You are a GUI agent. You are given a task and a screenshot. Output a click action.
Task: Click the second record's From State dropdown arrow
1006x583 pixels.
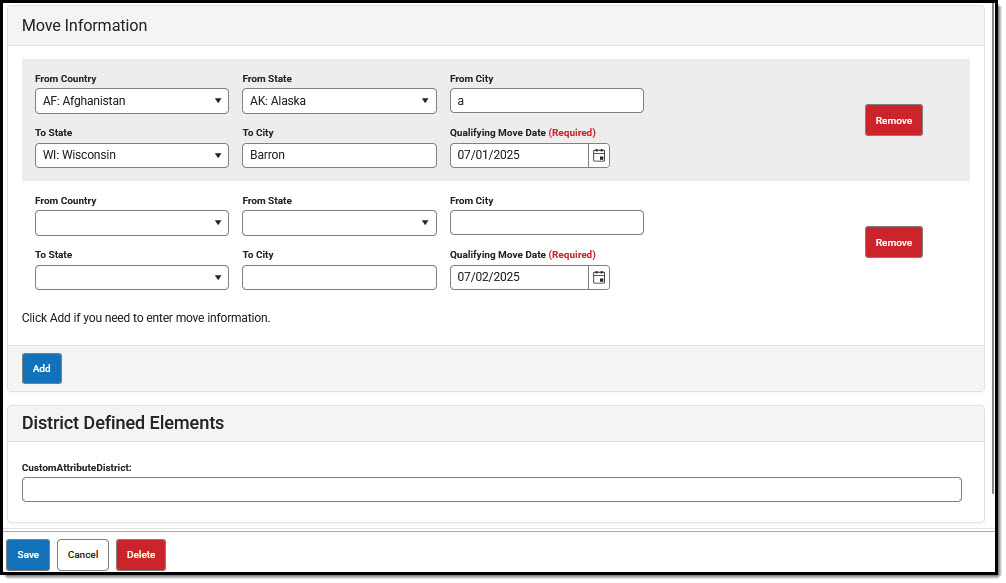(425, 222)
